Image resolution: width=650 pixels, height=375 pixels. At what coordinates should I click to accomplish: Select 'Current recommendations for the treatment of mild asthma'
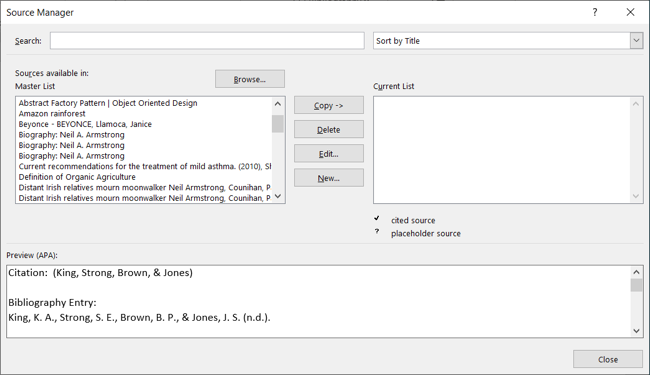pyautogui.click(x=145, y=166)
